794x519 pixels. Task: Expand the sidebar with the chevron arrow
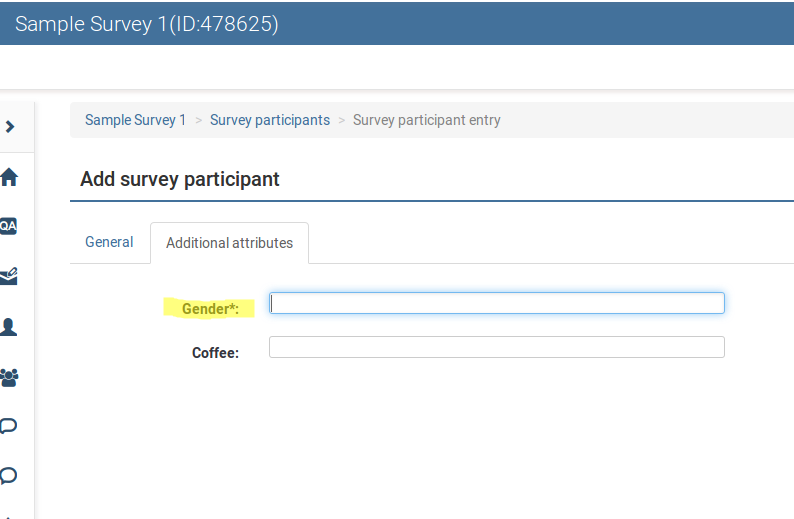pos(10,127)
